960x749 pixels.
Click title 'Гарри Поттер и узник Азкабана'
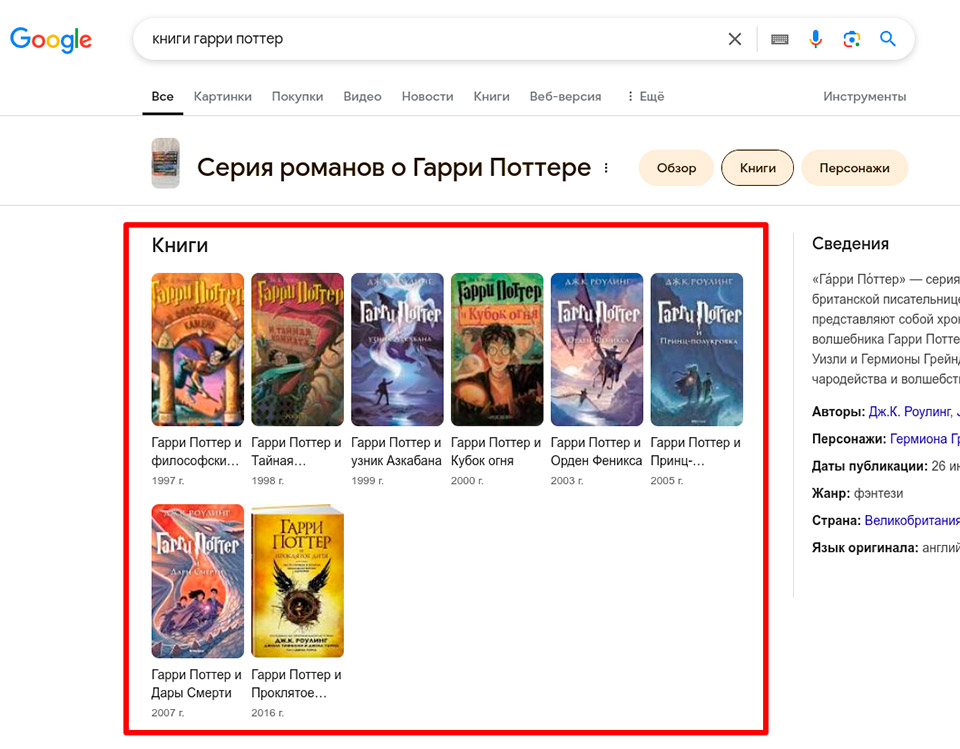click(x=396, y=451)
